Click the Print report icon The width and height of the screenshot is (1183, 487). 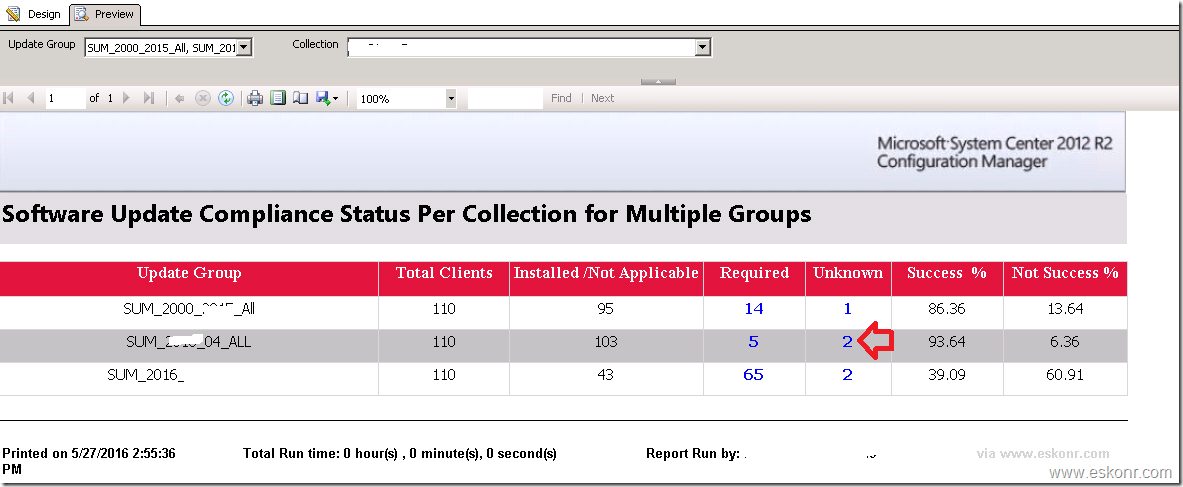tap(255, 98)
